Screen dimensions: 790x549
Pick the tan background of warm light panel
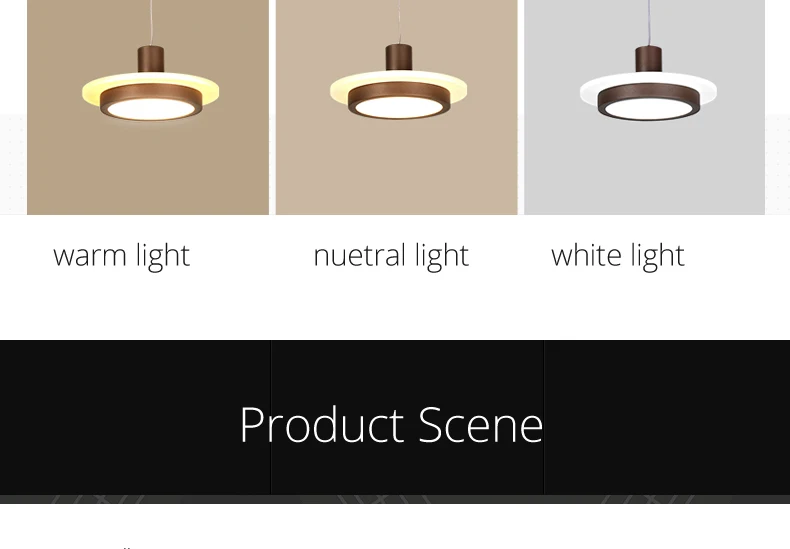click(x=148, y=171)
